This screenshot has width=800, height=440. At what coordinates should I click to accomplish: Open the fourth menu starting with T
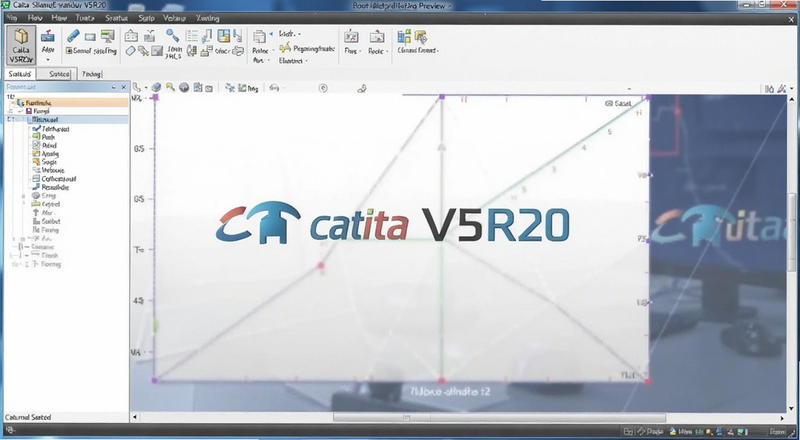85,18
